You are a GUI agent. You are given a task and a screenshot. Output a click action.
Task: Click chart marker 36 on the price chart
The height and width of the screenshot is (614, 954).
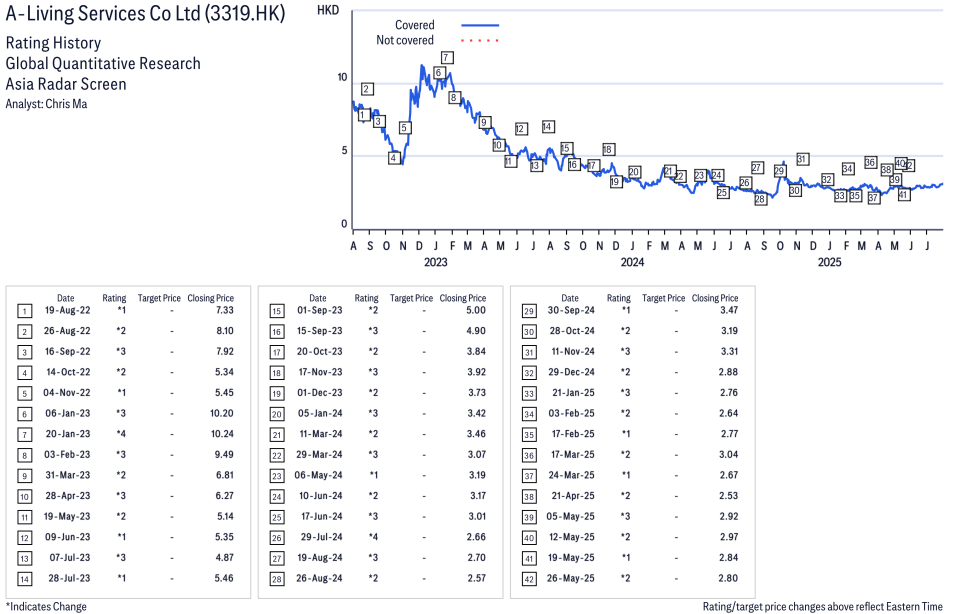871,162
